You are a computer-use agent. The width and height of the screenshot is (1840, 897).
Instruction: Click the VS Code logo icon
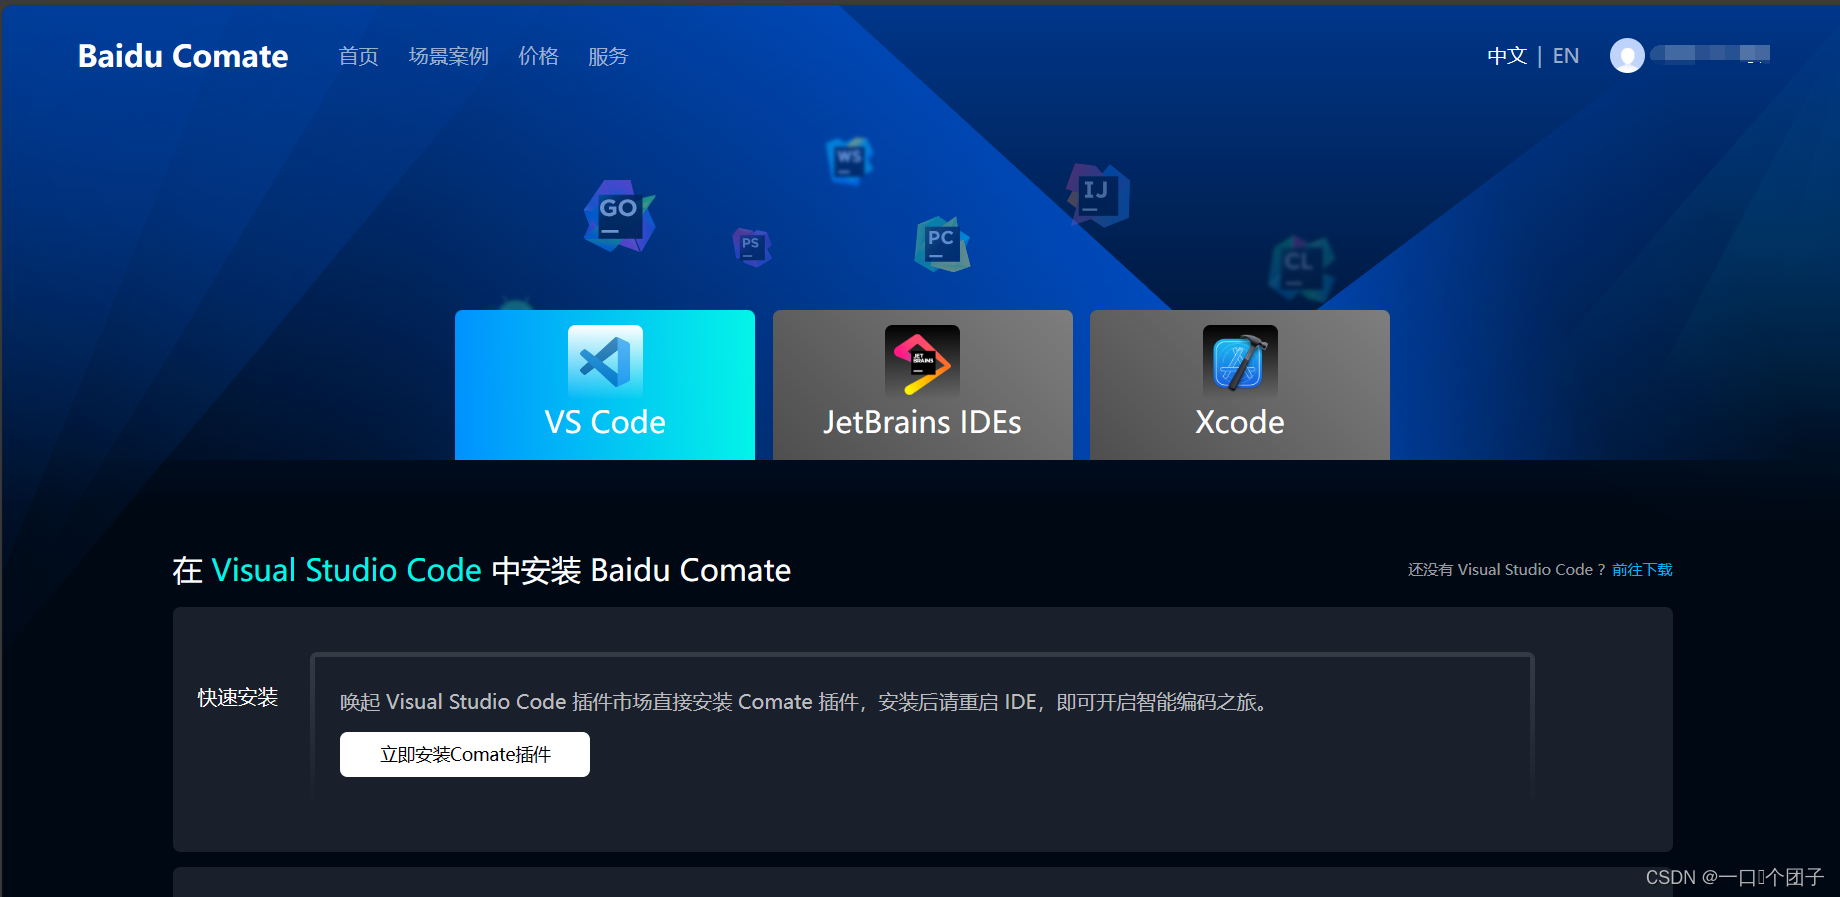[x=605, y=361]
